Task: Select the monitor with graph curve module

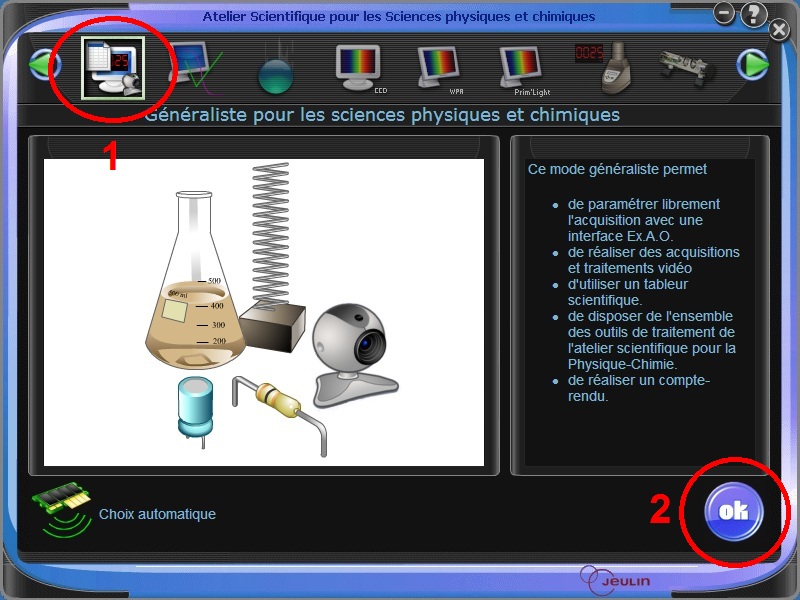Action: 194,66
